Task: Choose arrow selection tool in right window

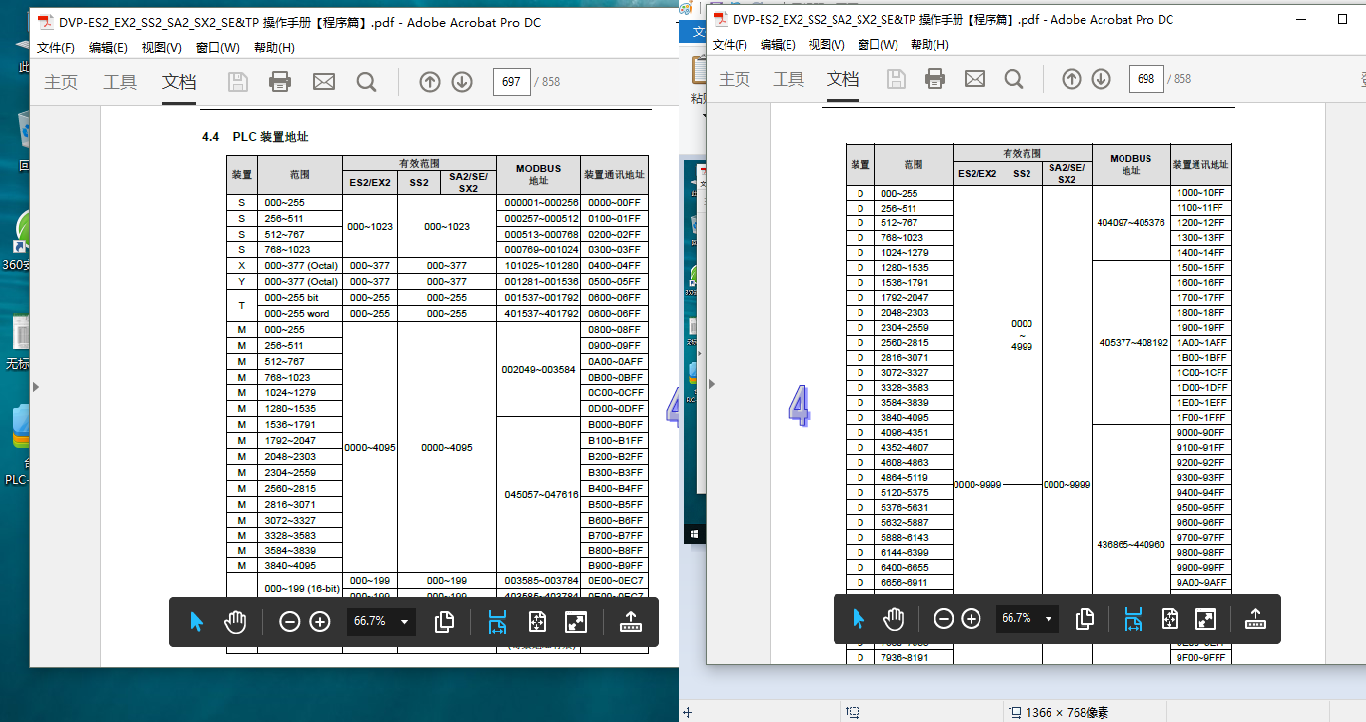Action: point(858,619)
